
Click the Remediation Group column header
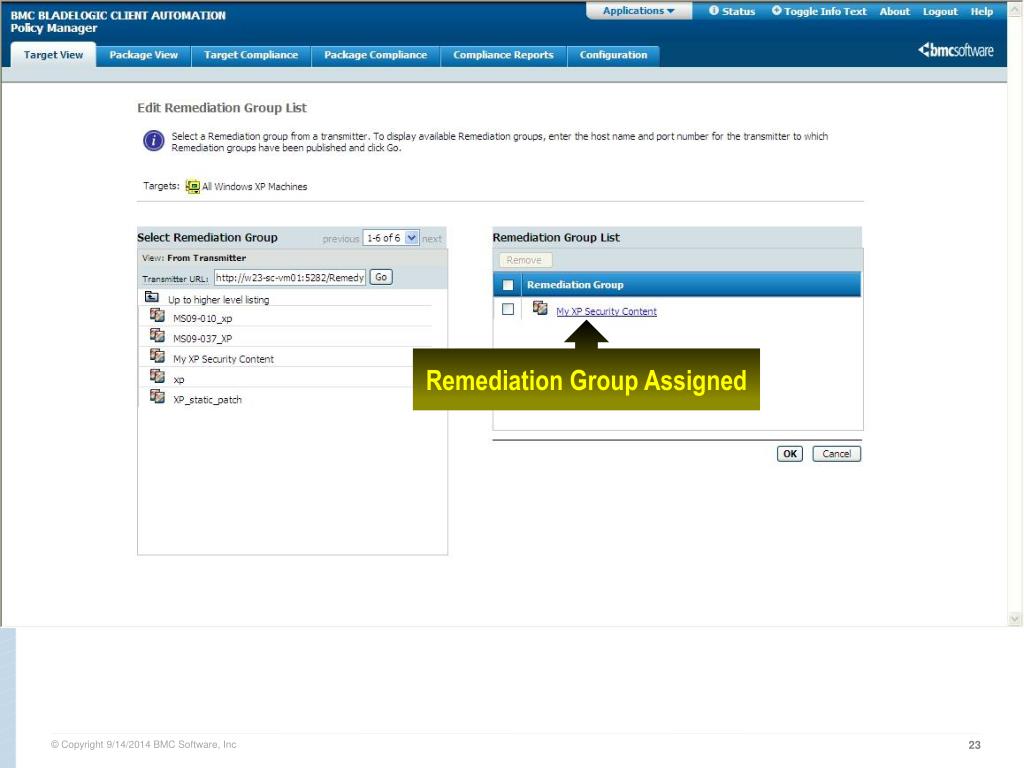575,285
